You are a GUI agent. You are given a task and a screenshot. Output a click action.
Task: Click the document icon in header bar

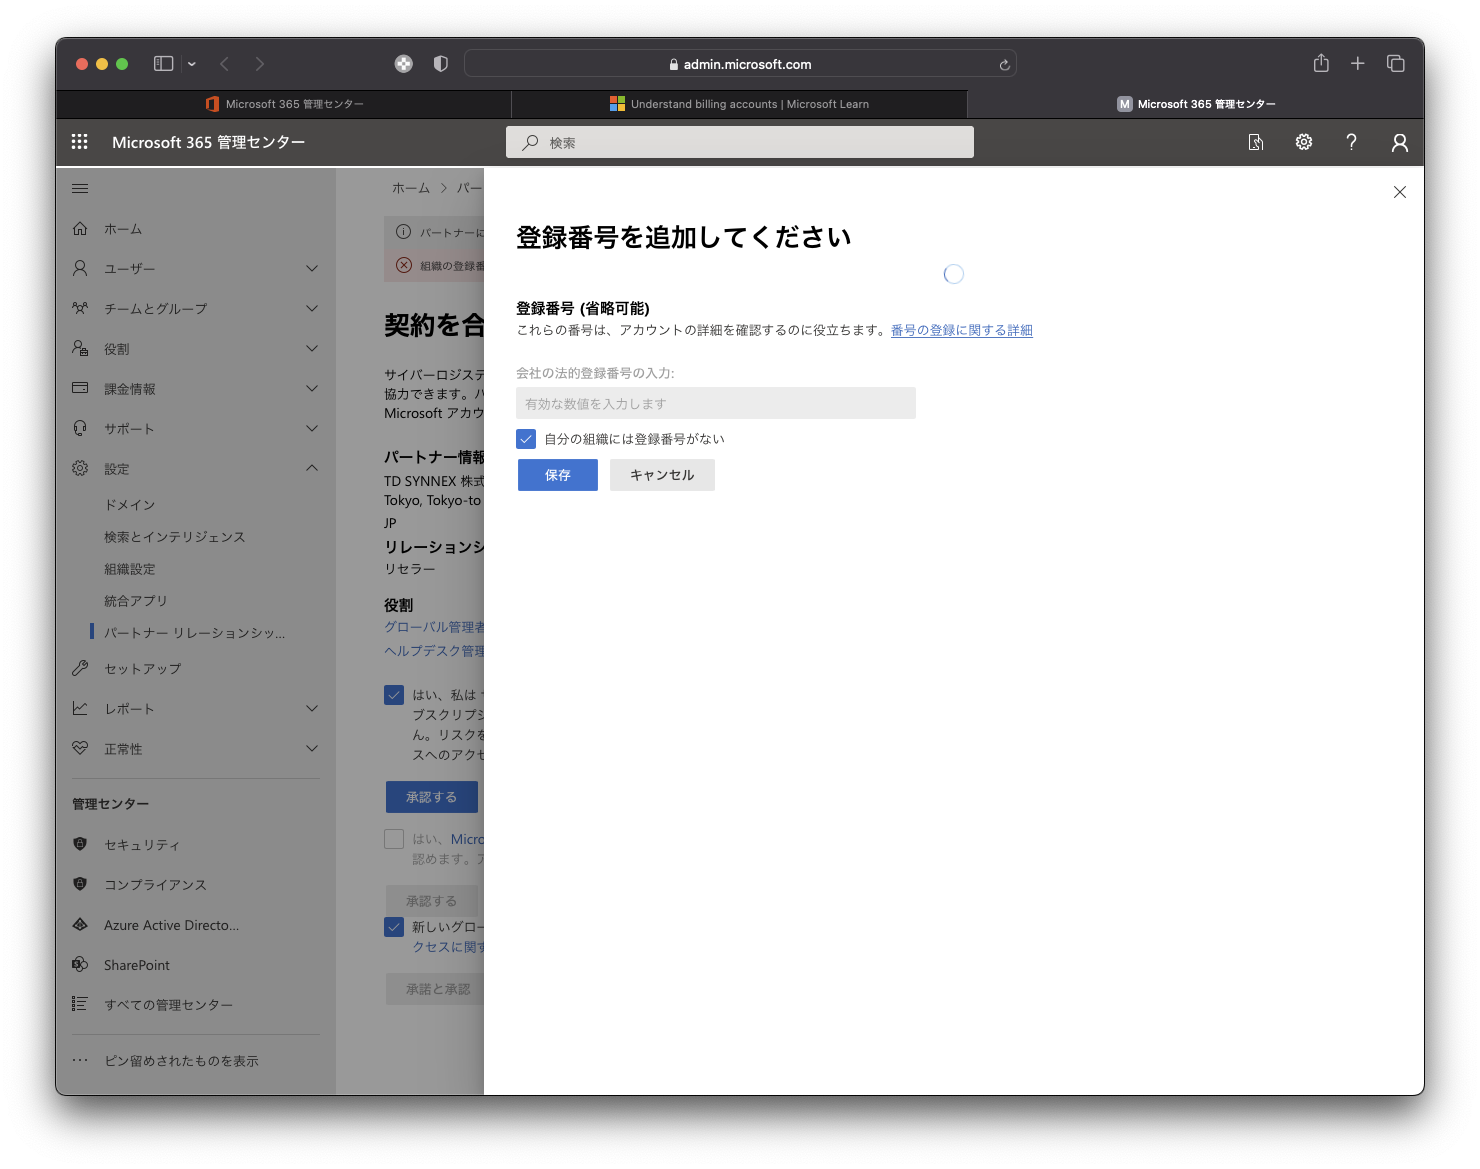(x=1256, y=143)
